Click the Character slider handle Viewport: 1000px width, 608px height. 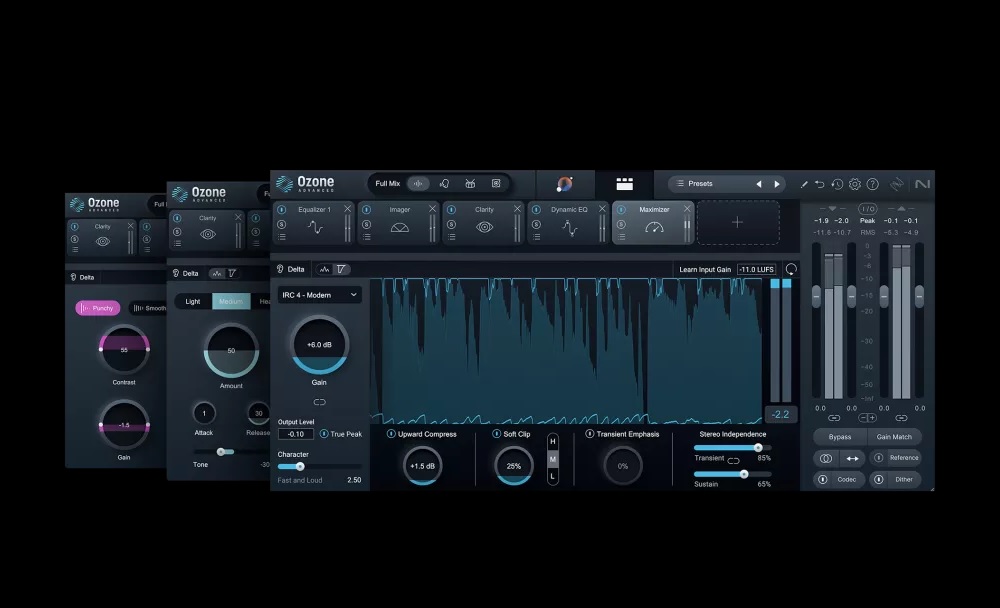[300, 466]
